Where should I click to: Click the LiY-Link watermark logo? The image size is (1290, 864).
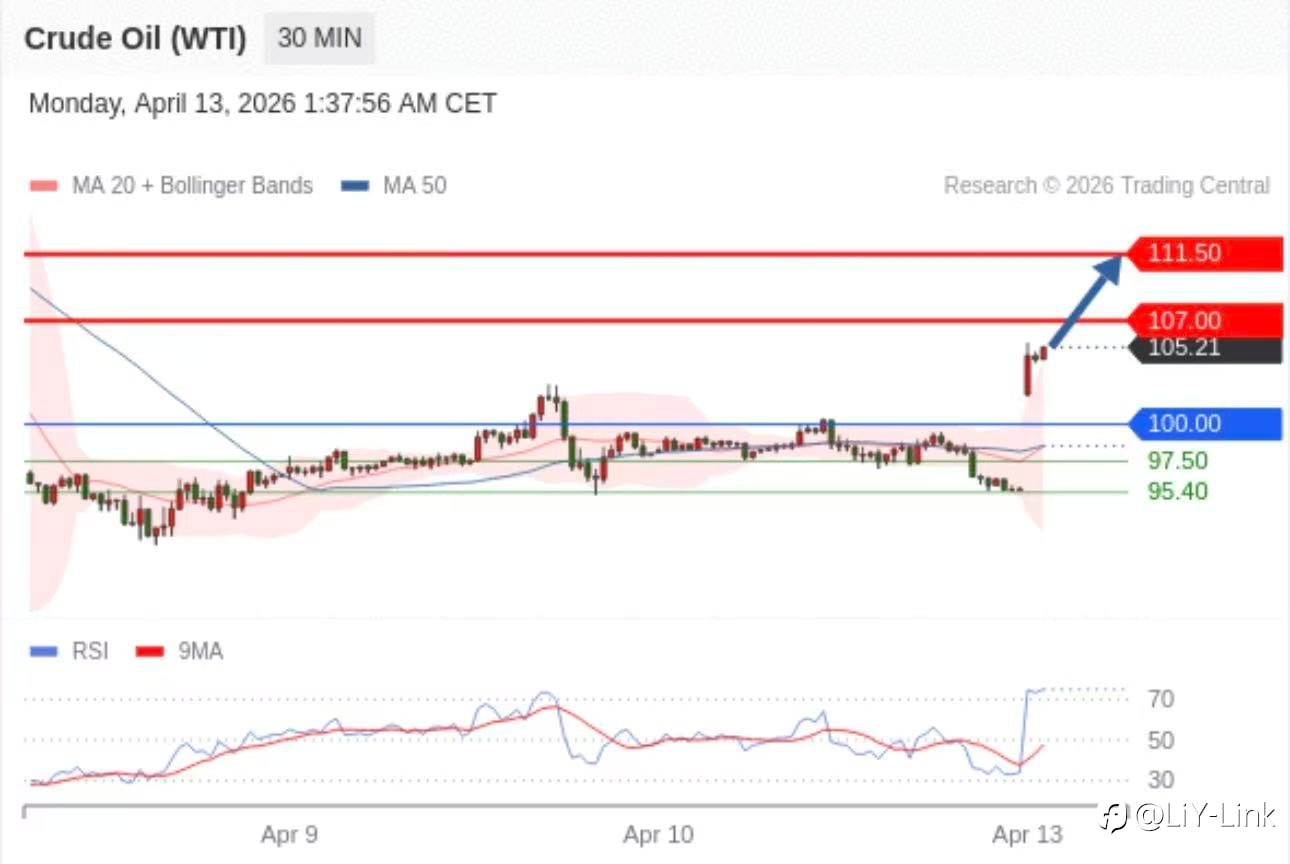tap(1188, 817)
